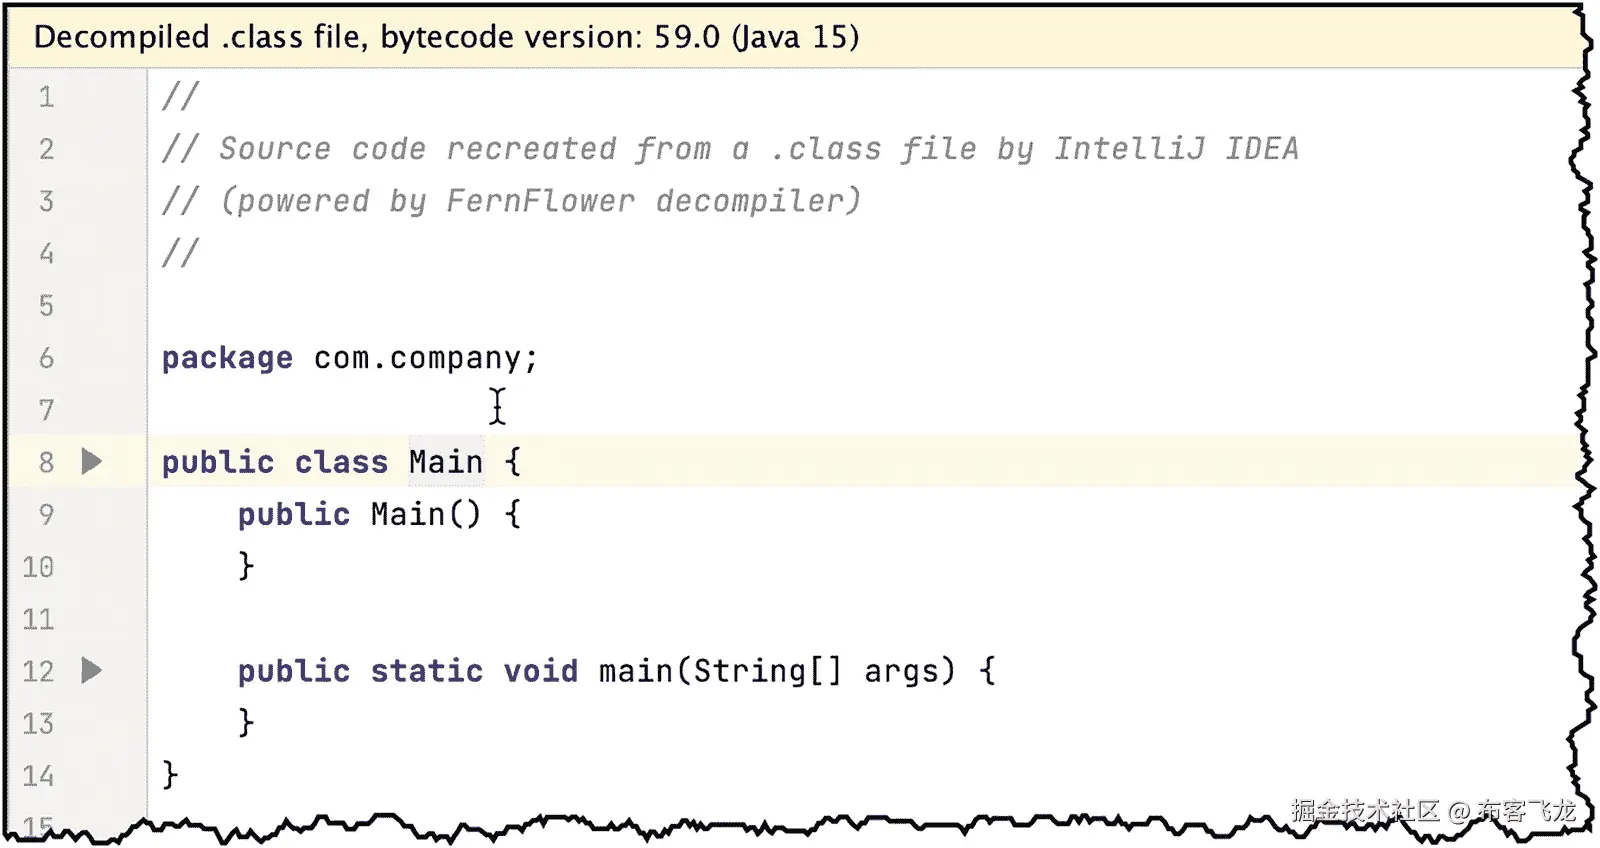Click the void keyword in main method
This screenshot has width=1600, height=848.
pos(541,671)
